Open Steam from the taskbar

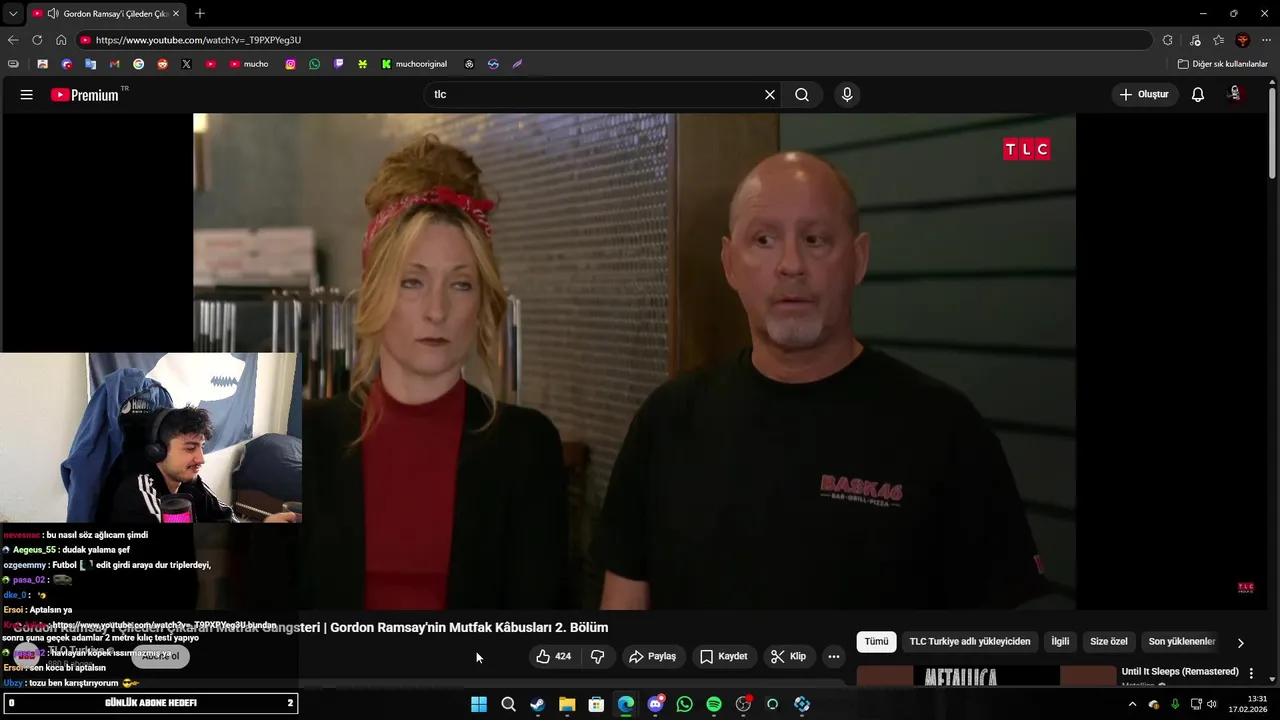(537, 704)
